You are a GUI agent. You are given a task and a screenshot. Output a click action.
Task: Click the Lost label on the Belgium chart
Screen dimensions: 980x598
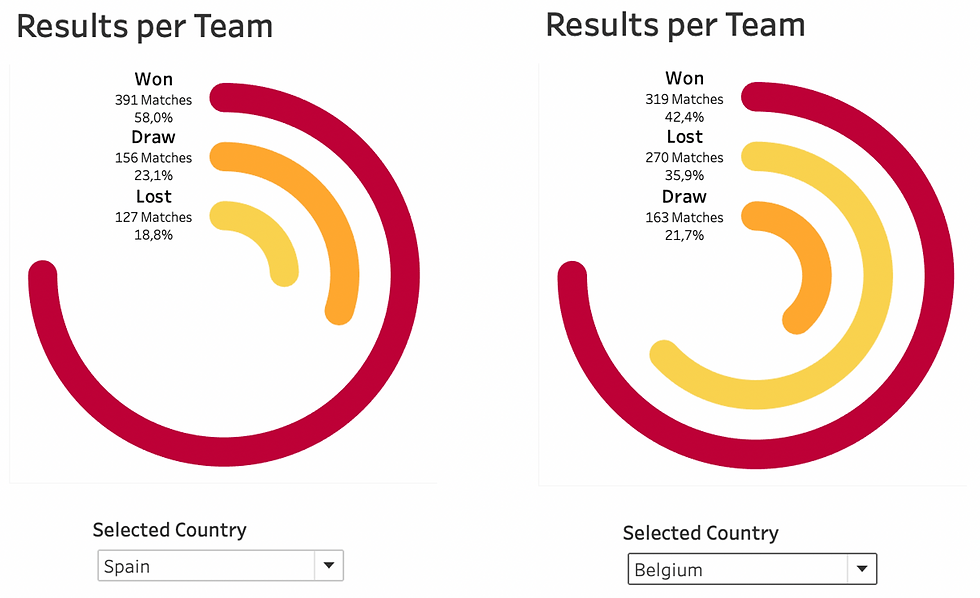click(x=684, y=137)
